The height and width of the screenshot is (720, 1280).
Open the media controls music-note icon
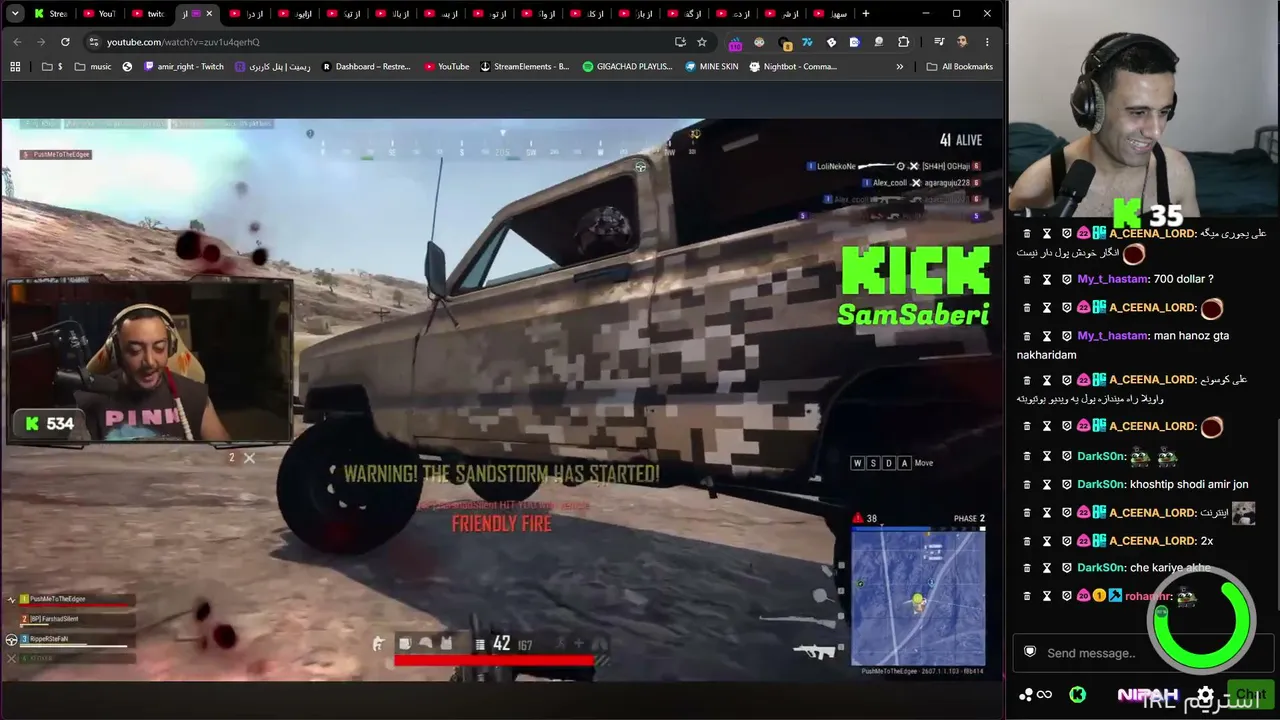point(939,42)
